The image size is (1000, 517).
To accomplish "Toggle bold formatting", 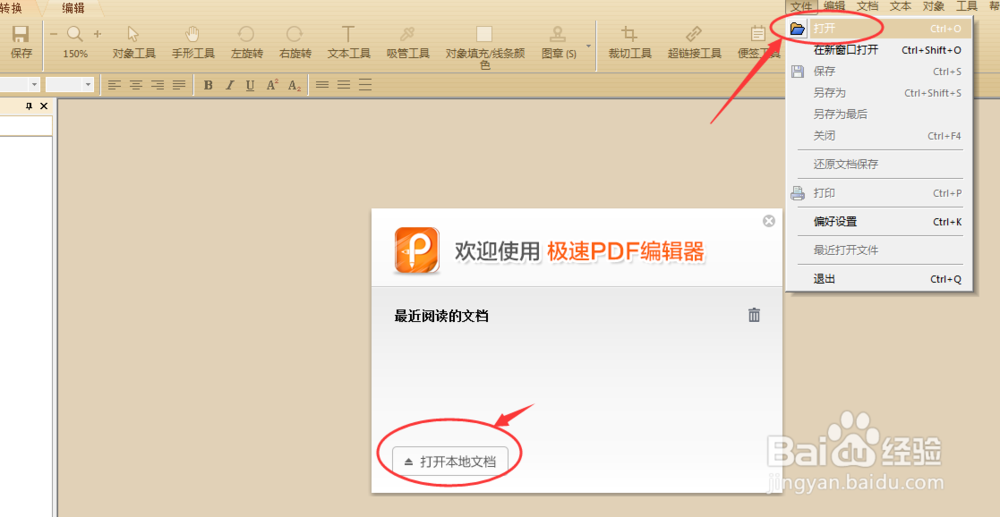I will point(208,85).
